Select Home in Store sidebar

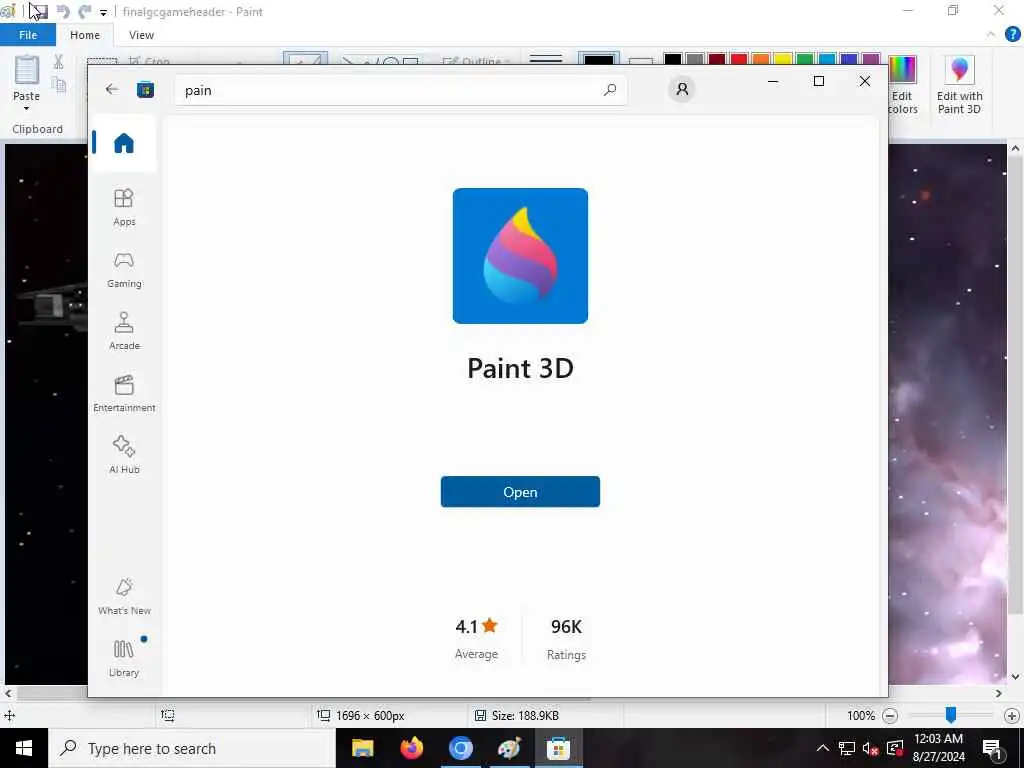tap(123, 143)
